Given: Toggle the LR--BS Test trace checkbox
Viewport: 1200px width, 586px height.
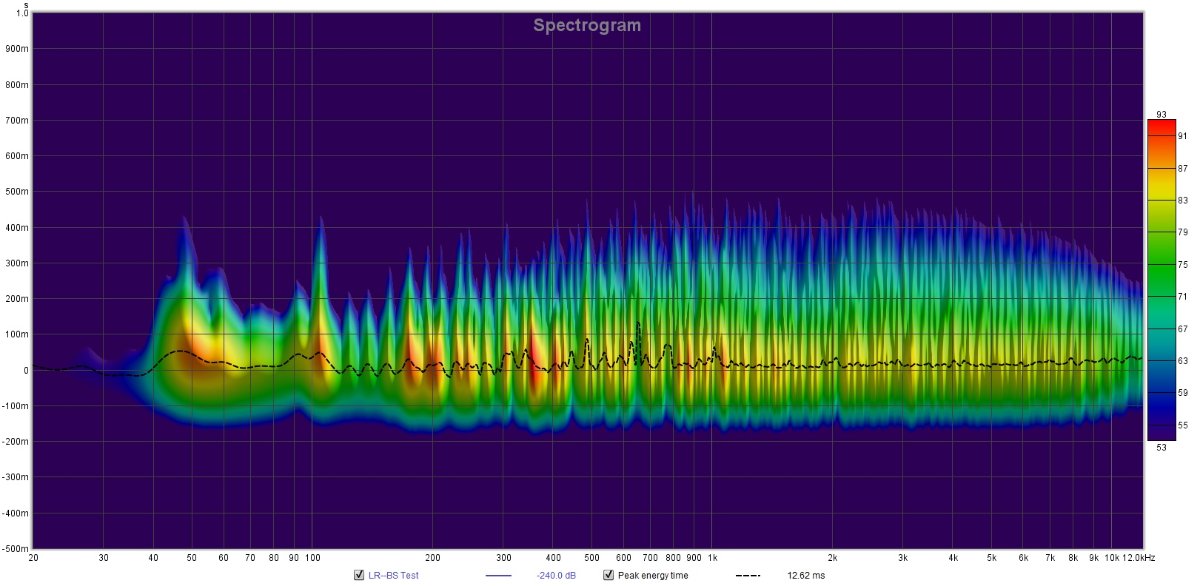Looking at the screenshot, I should click(359, 576).
